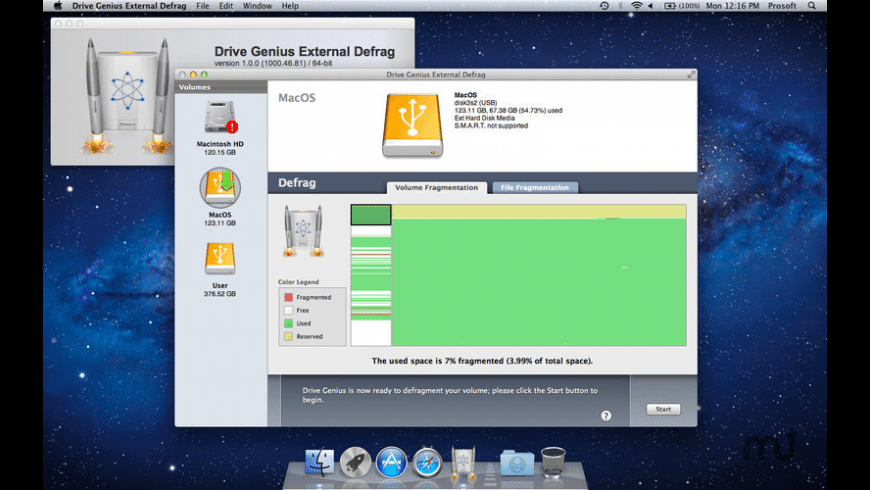Screen dimensions: 870x490
Task: Click the '123.11 GB, 67.38 GB (54.73%) used' line
Action: click(508, 110)
